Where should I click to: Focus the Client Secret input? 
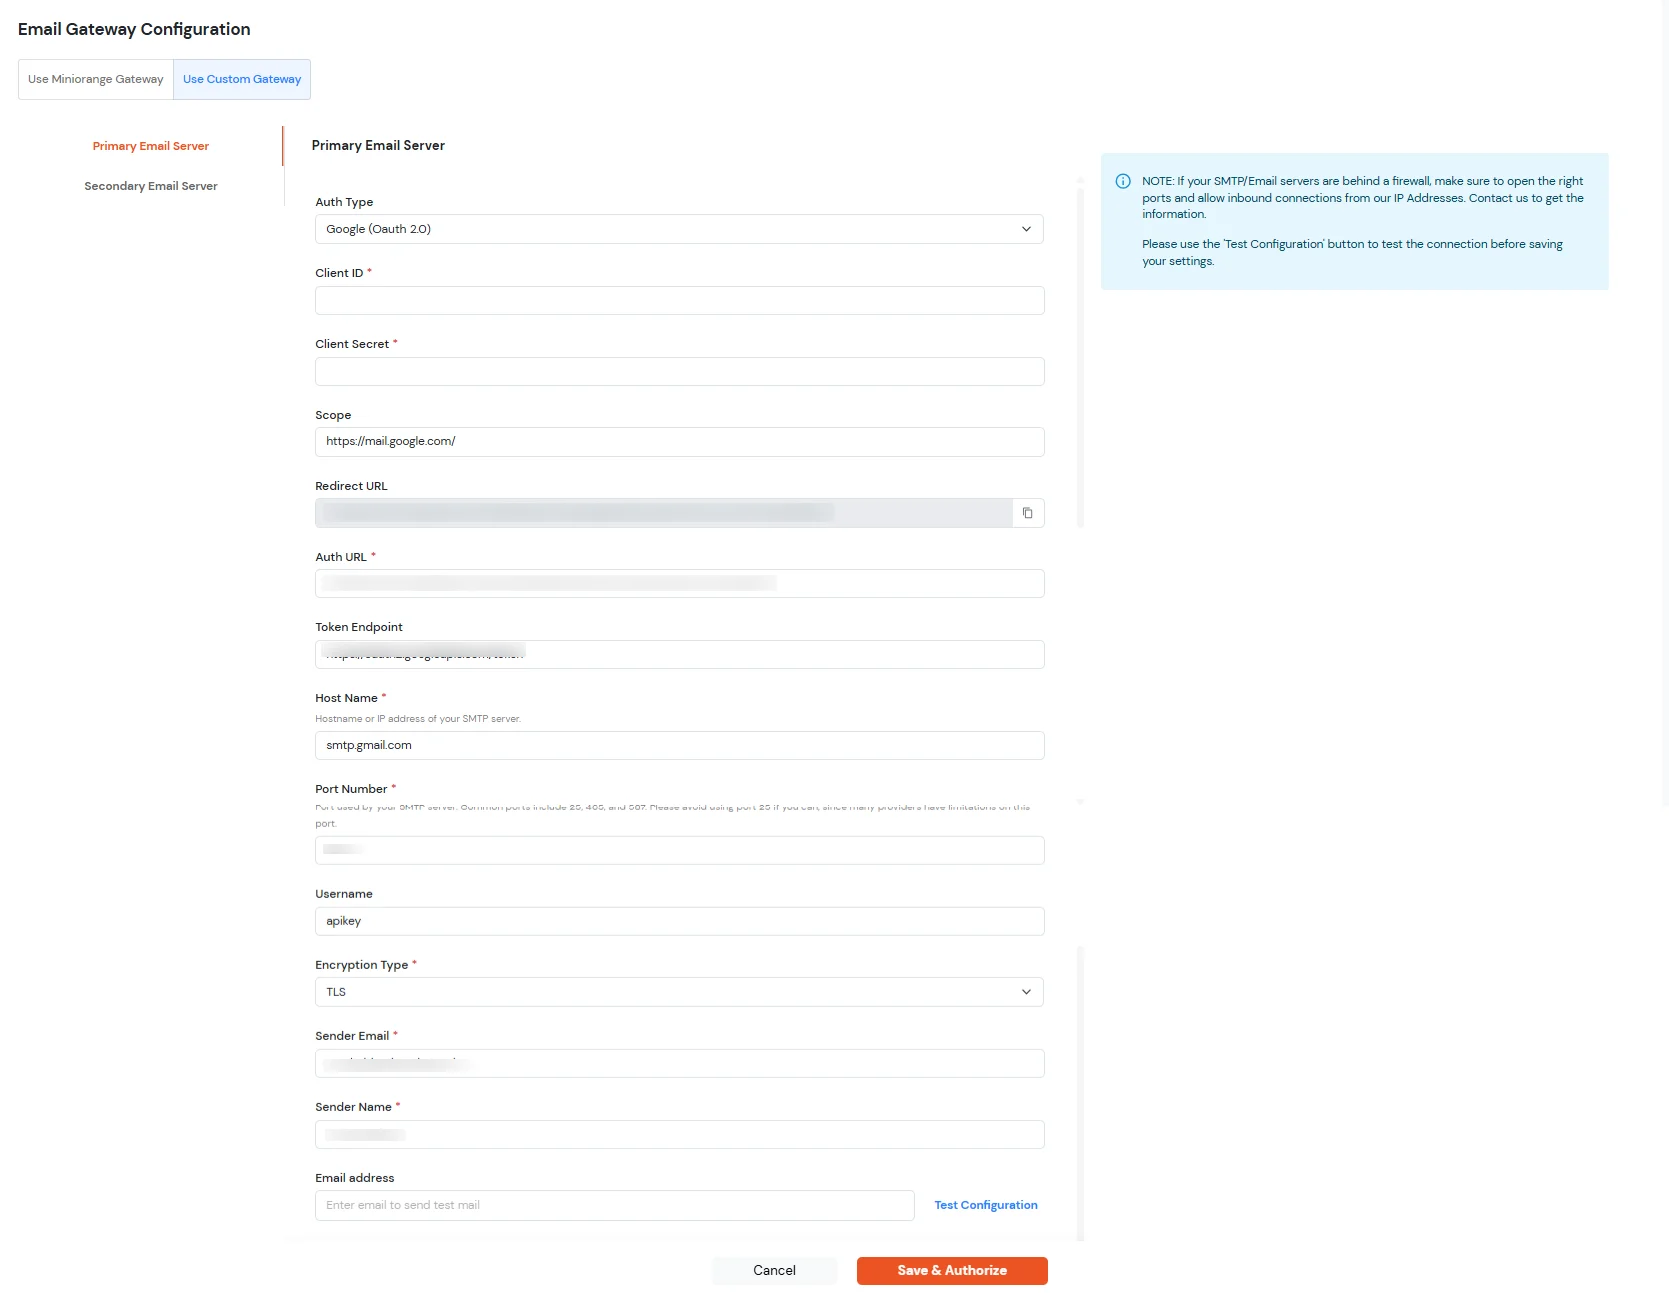point(679,371)
